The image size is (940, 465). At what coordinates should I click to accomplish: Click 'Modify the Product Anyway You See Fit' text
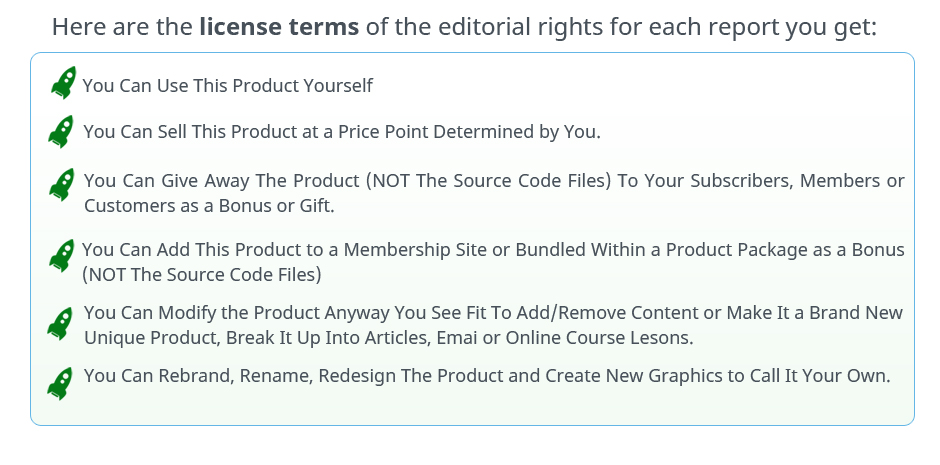(300, 313)
